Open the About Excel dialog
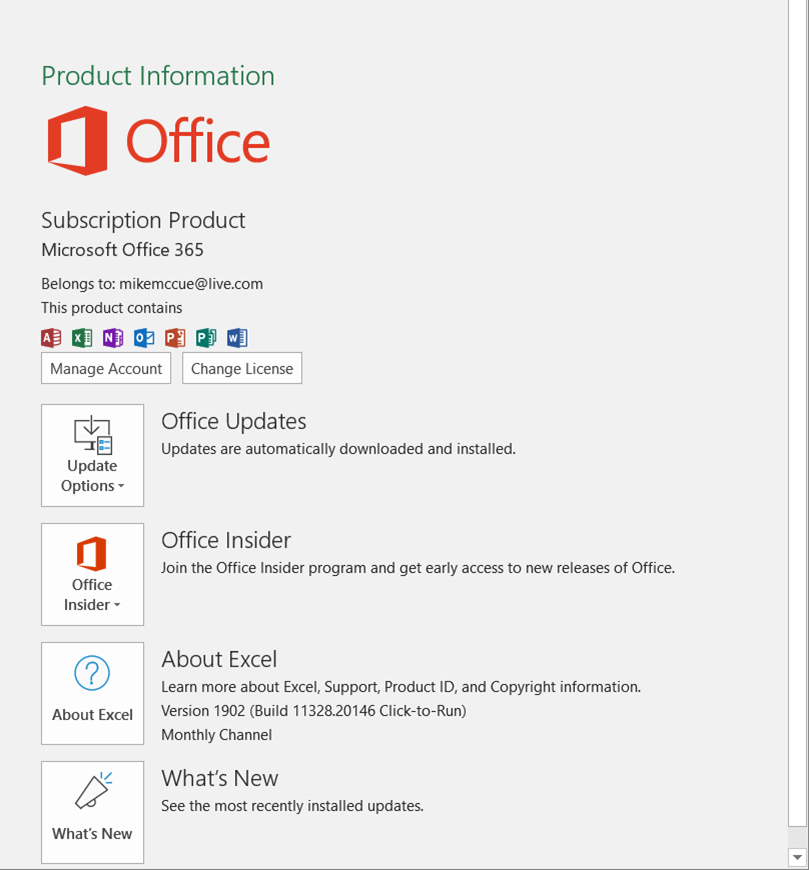This screenshot has height=870, width=809. [93, 693]
